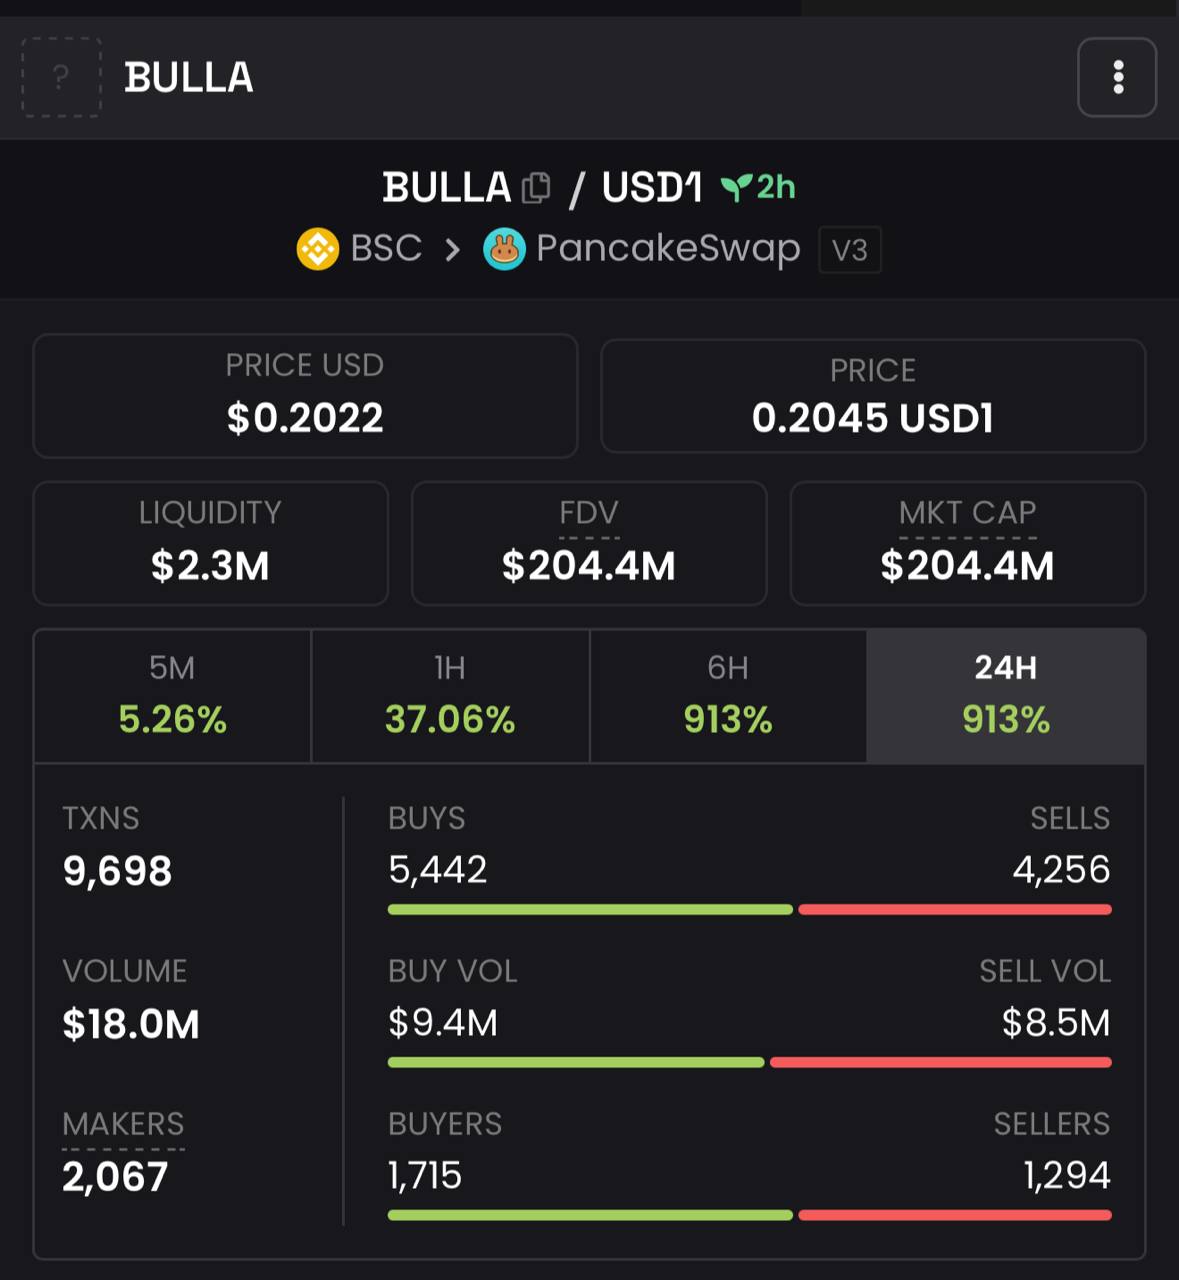Select the 24H timeframe tab

[x=1006, y=696]
